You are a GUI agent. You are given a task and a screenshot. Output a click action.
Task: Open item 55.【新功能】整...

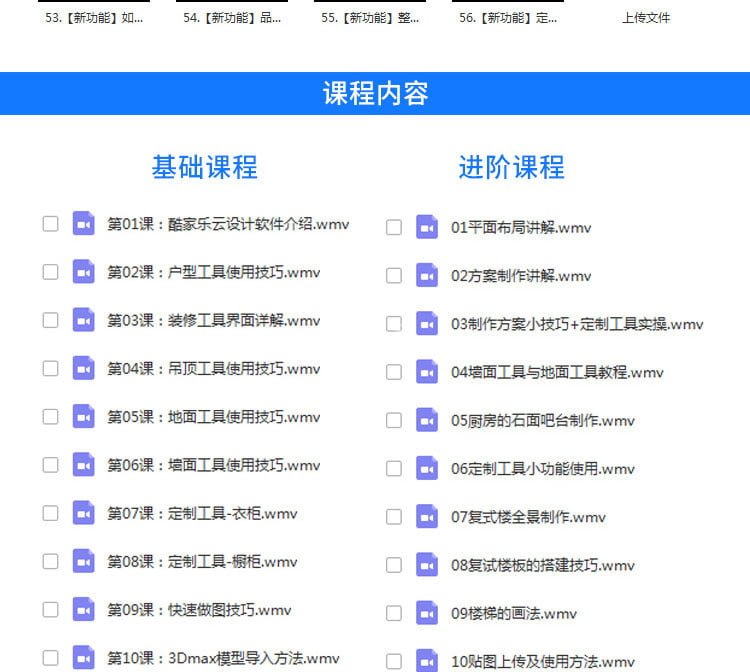[370, 18]
